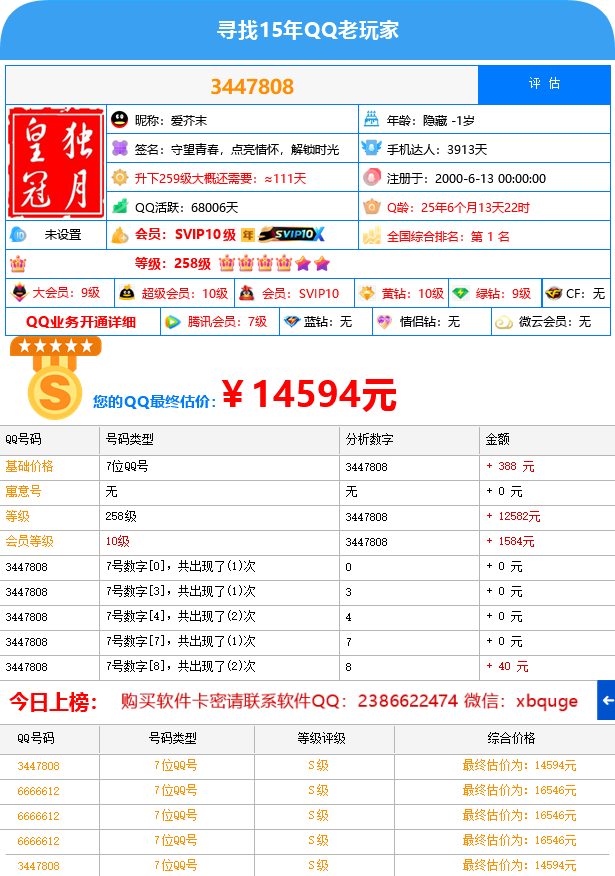Image resolution: width=615 pixels, height=876 pixels.
Task: Click the 黄钻 diamond icon
Action: 367,293
